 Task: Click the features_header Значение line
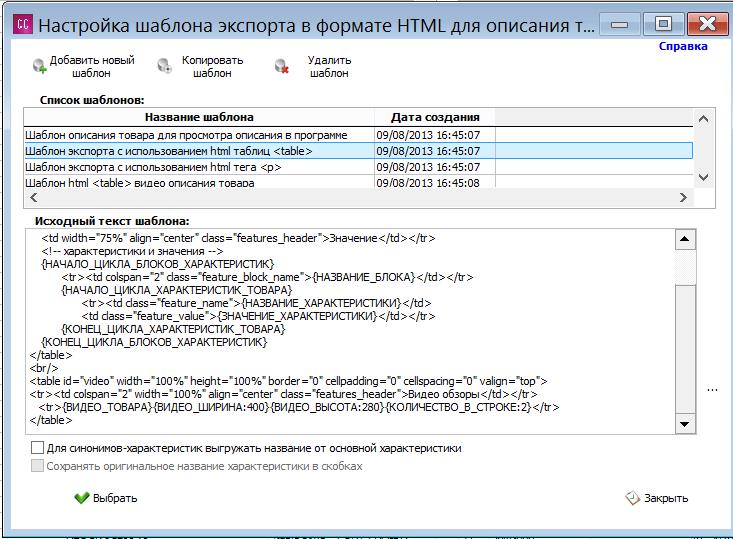[238, 238]
